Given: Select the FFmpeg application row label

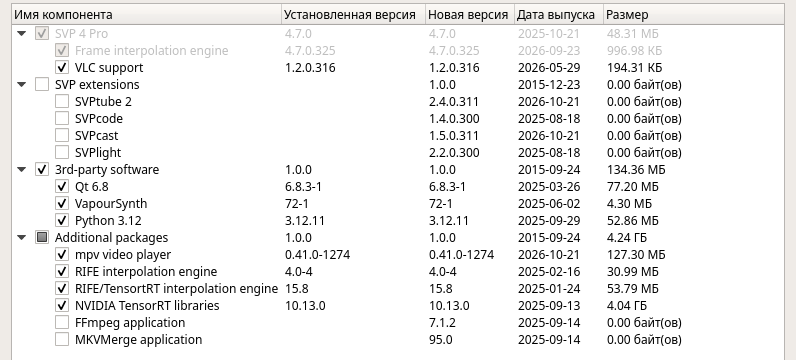Looking at the screenshot, I should click(x=129, y=322).
